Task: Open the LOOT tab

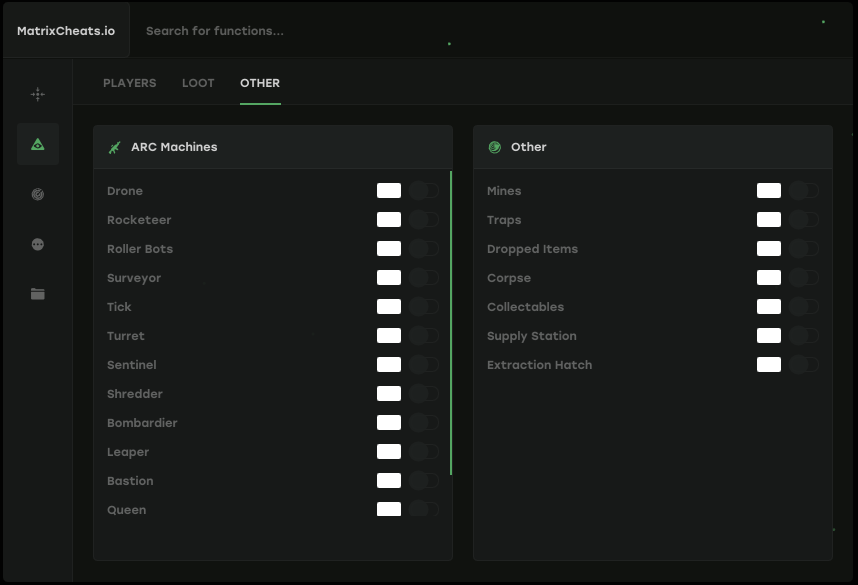Action: 197,83
